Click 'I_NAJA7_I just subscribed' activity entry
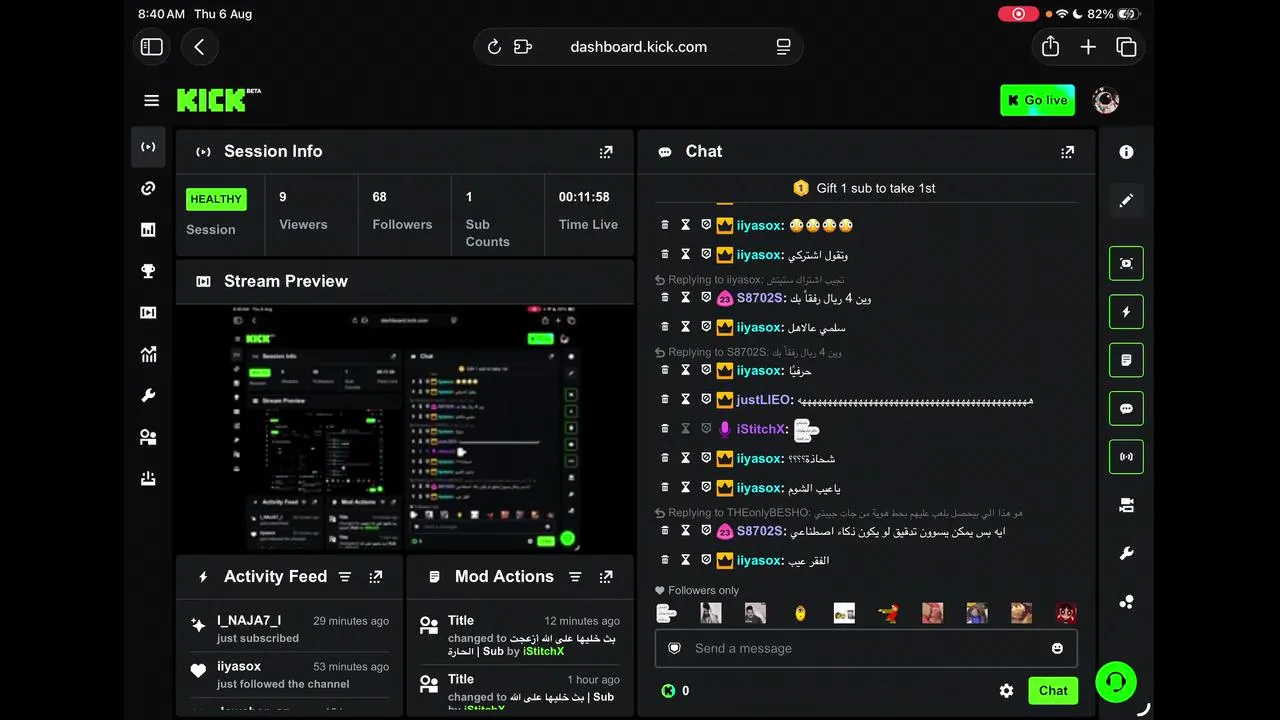The image size is (1280, 720). [x=289, y=629]
